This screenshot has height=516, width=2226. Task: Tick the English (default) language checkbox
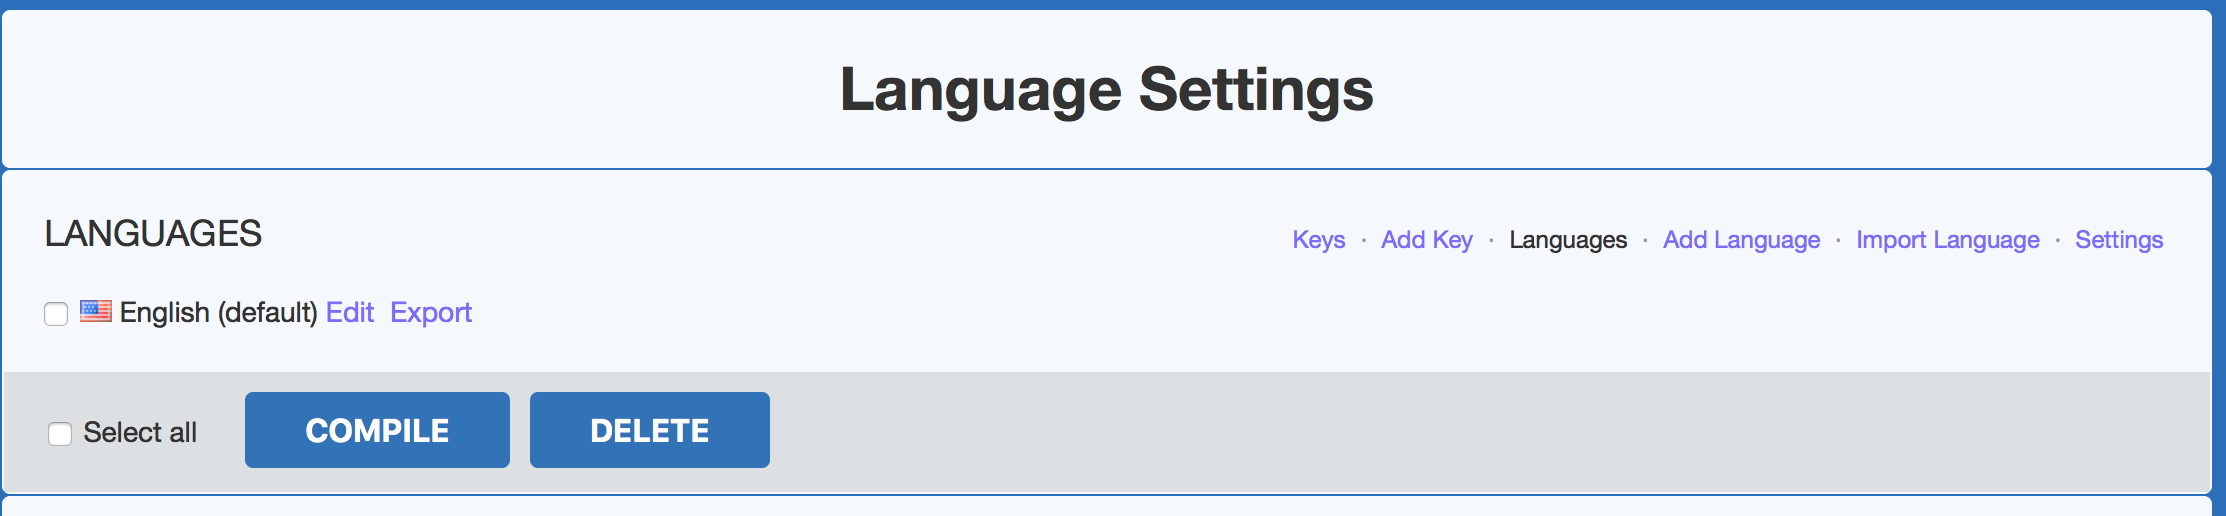56,314
